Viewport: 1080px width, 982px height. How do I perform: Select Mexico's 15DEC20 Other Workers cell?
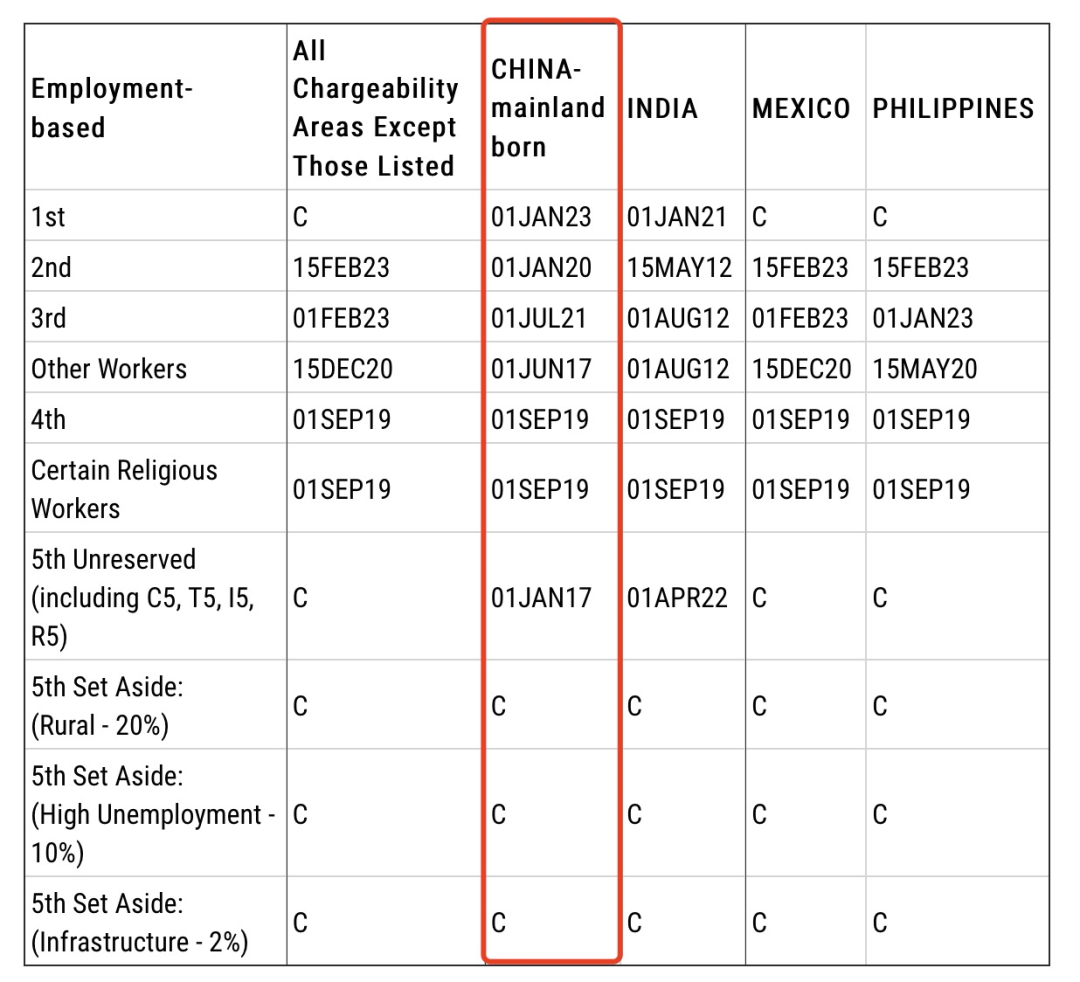pyautogui.click(x=801, y=369)
